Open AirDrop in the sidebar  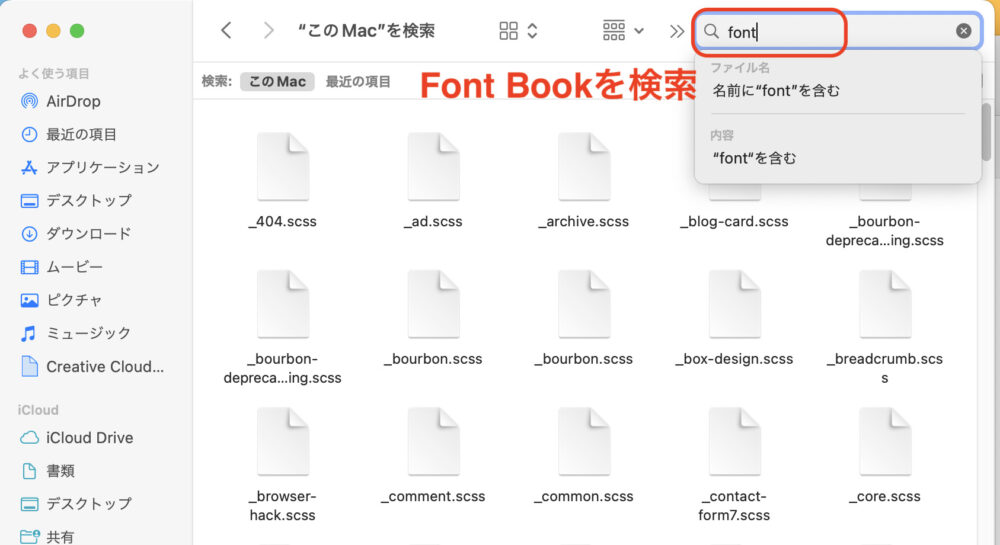(x=72, y=101)
